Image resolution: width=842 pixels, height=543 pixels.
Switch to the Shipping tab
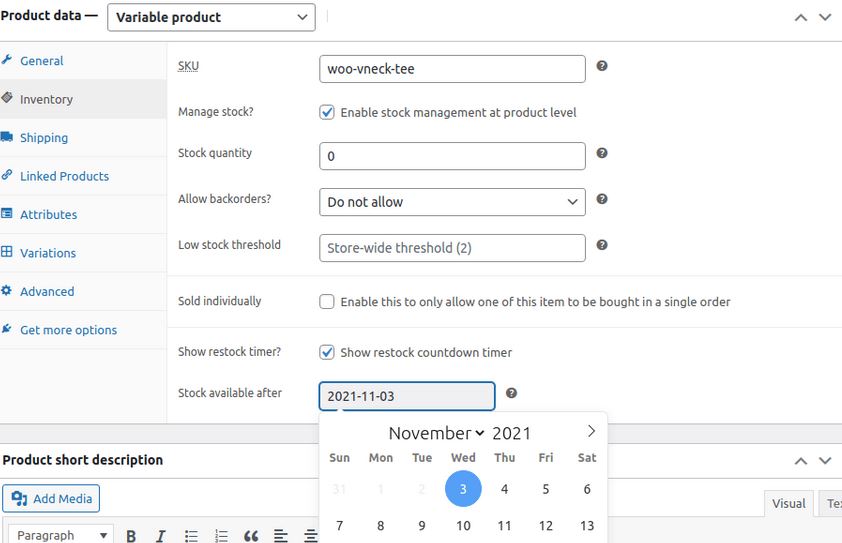44,137
